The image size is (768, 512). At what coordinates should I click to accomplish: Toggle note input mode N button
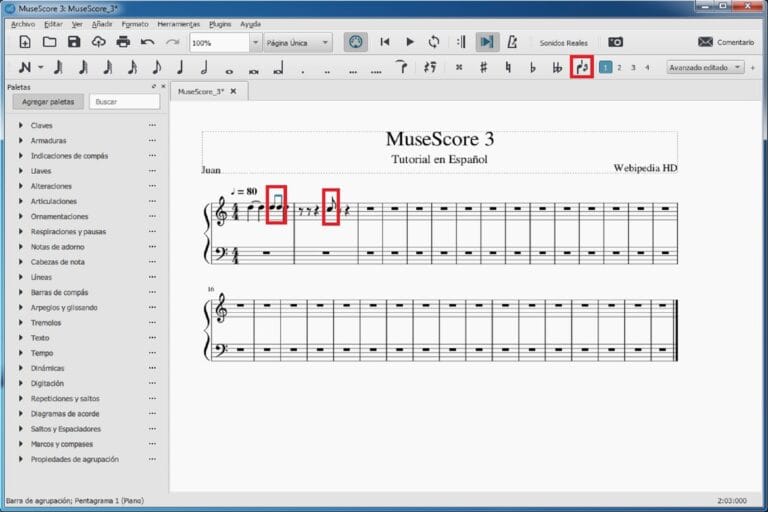(24, 68)
